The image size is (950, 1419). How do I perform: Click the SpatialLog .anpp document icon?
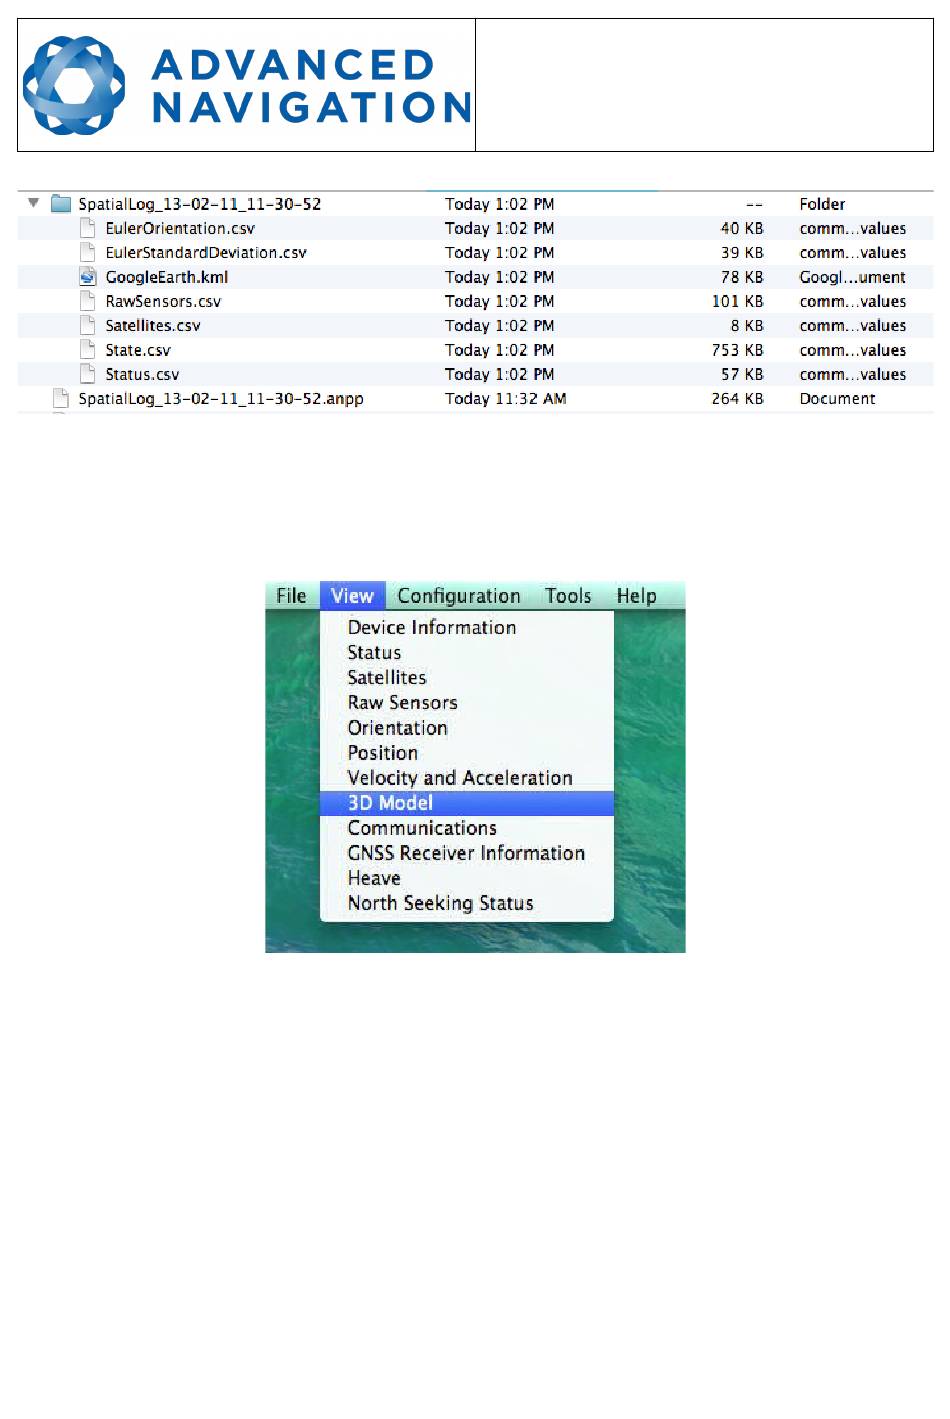(x=61, y=398)
